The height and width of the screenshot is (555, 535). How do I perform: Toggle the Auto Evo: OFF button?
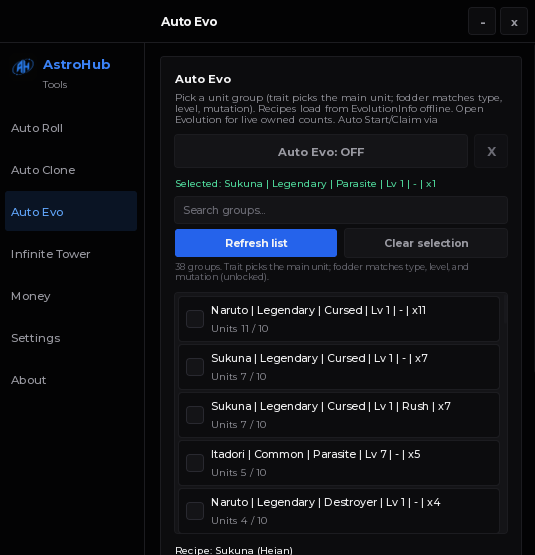pyautogui.click(x=321, y=151)
